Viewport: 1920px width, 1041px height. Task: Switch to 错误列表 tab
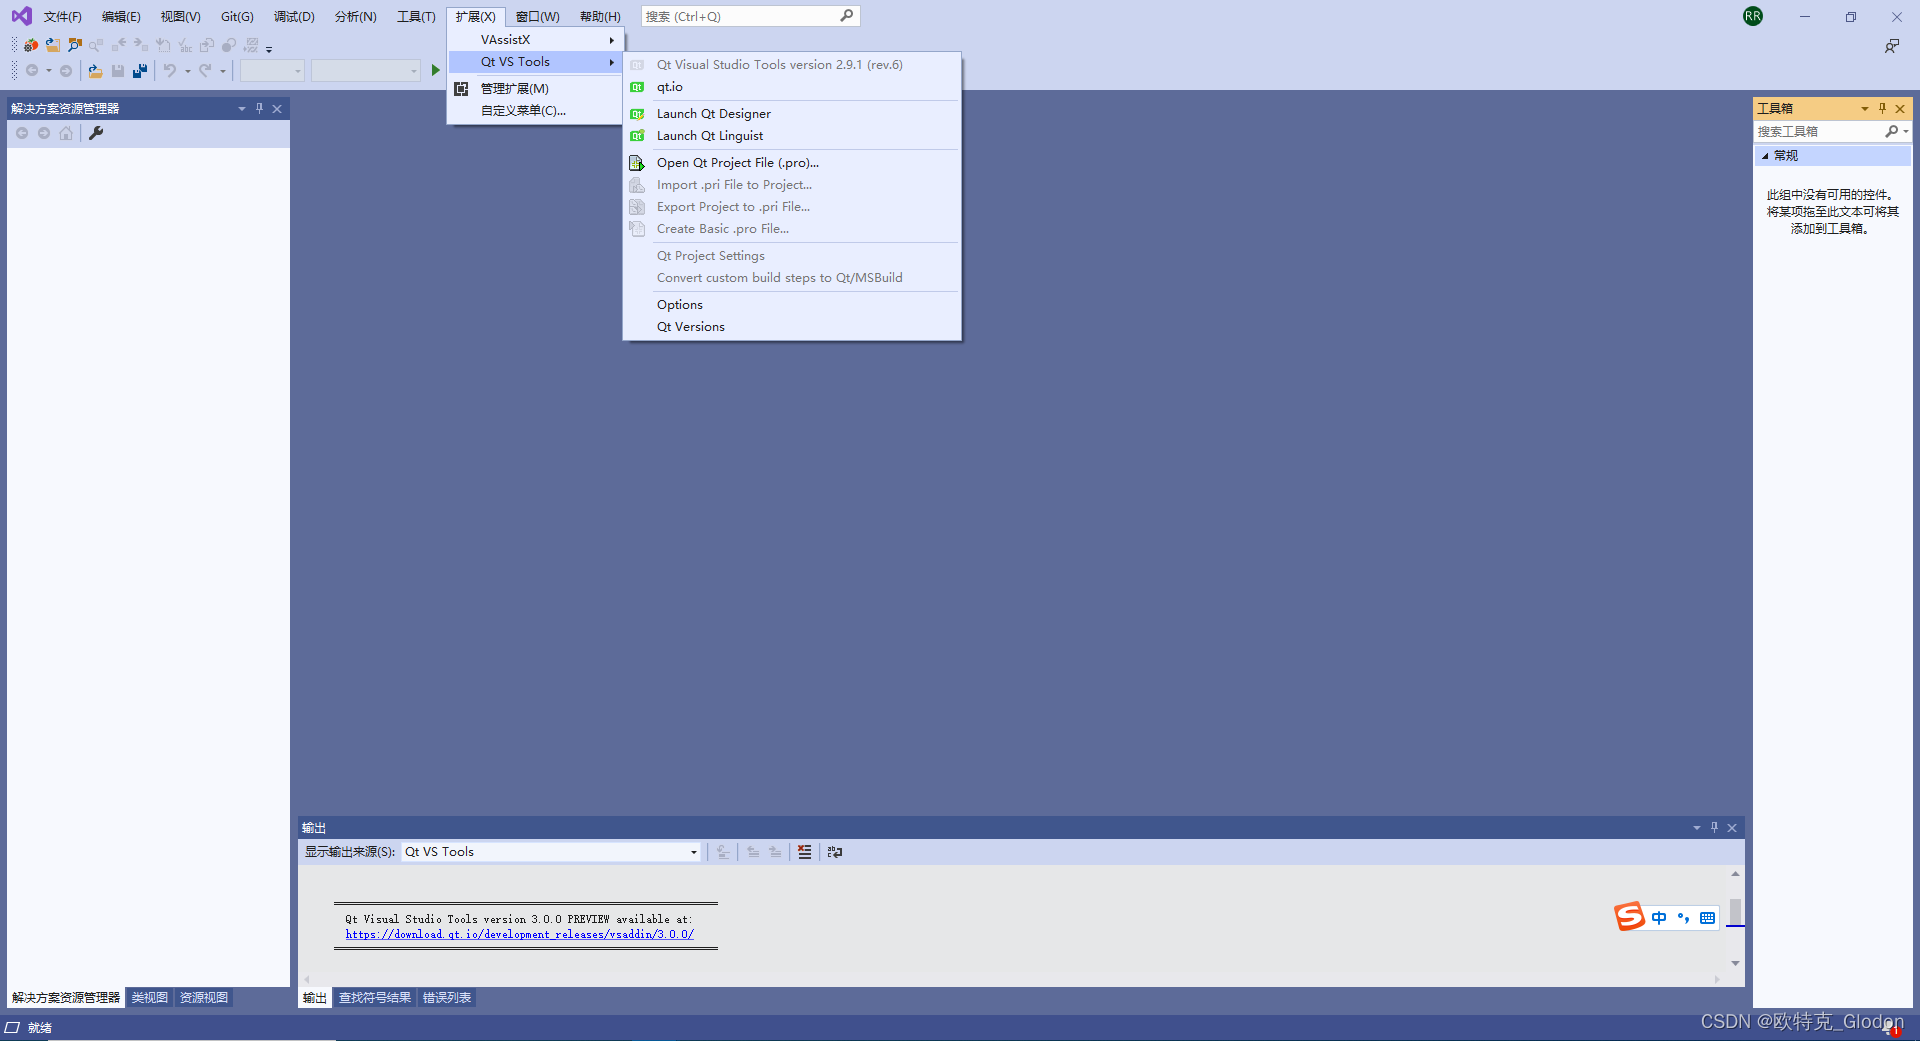pyautogui.click(x=446, y=998)
